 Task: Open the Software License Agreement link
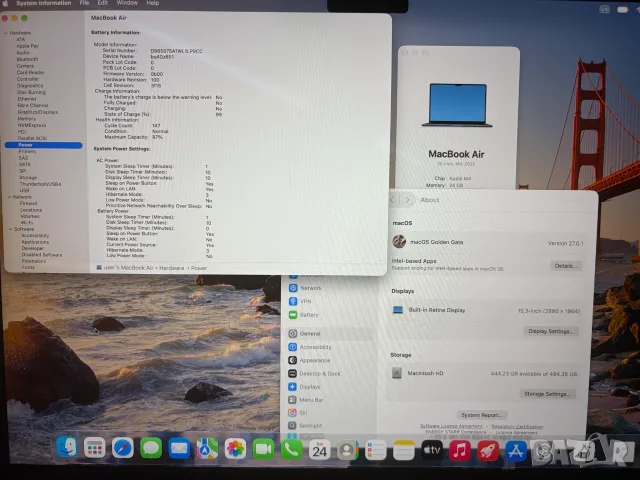pyautogui.click(x=451, y=426)
